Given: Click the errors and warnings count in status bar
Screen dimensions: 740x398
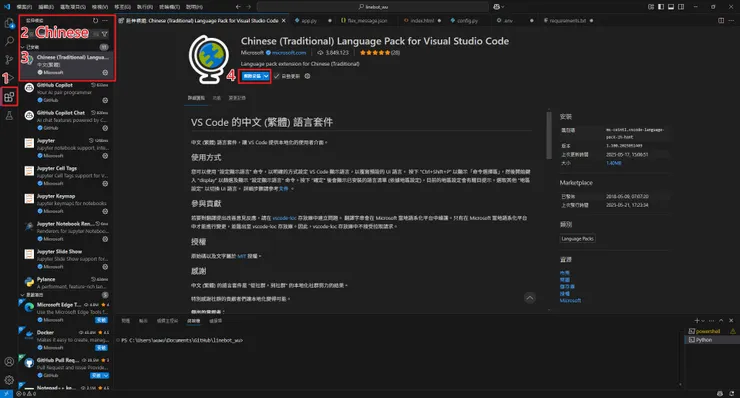Looking at the screenshot, I should click(26, 394).
